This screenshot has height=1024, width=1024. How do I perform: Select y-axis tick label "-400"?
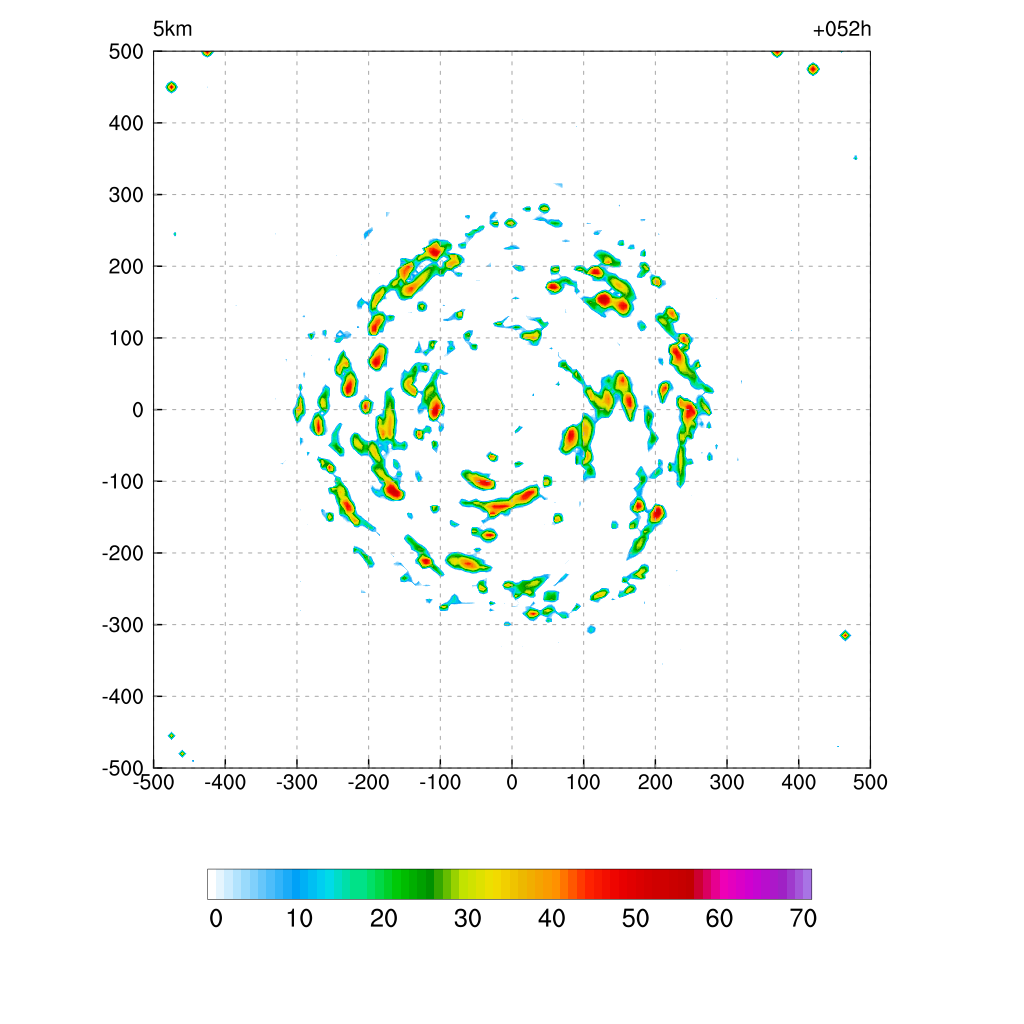coord(123,697)
